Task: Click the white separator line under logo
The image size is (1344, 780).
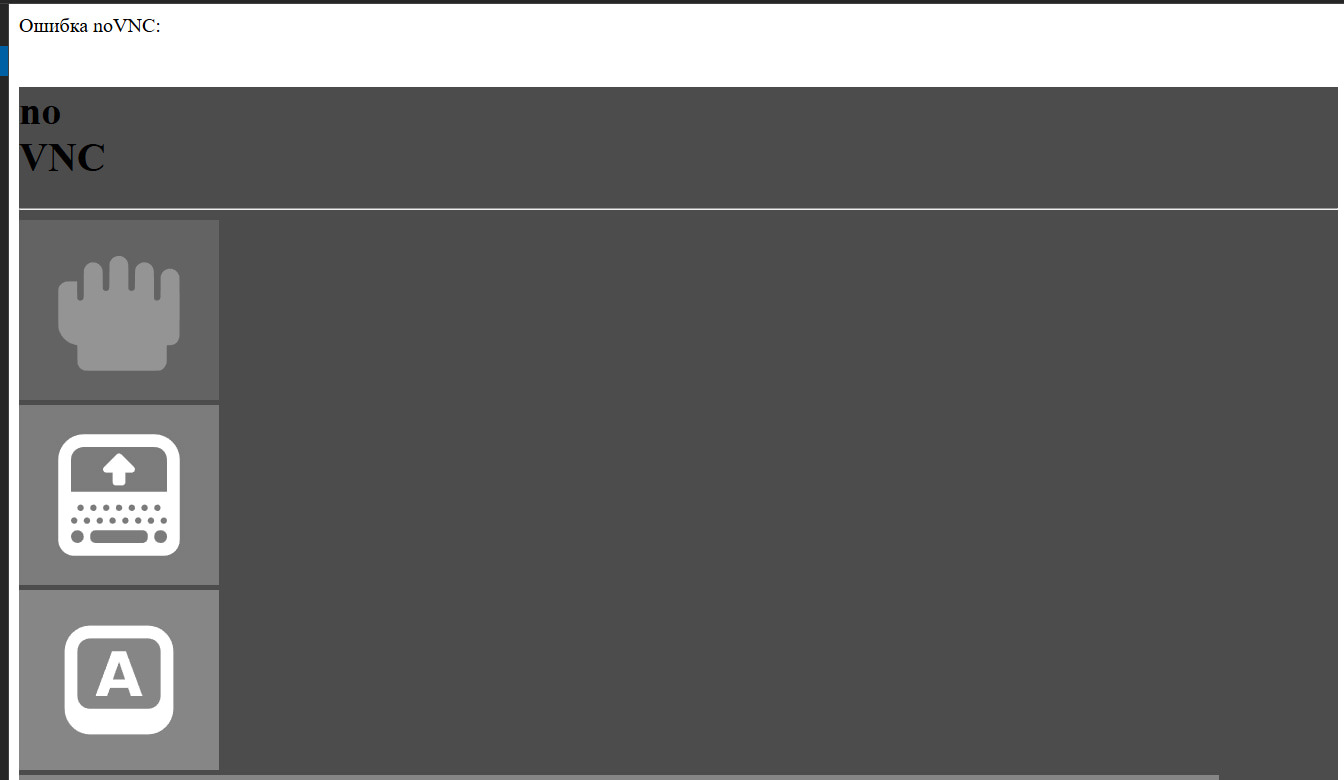Action: pyautogui.click(x=678, y=209)
